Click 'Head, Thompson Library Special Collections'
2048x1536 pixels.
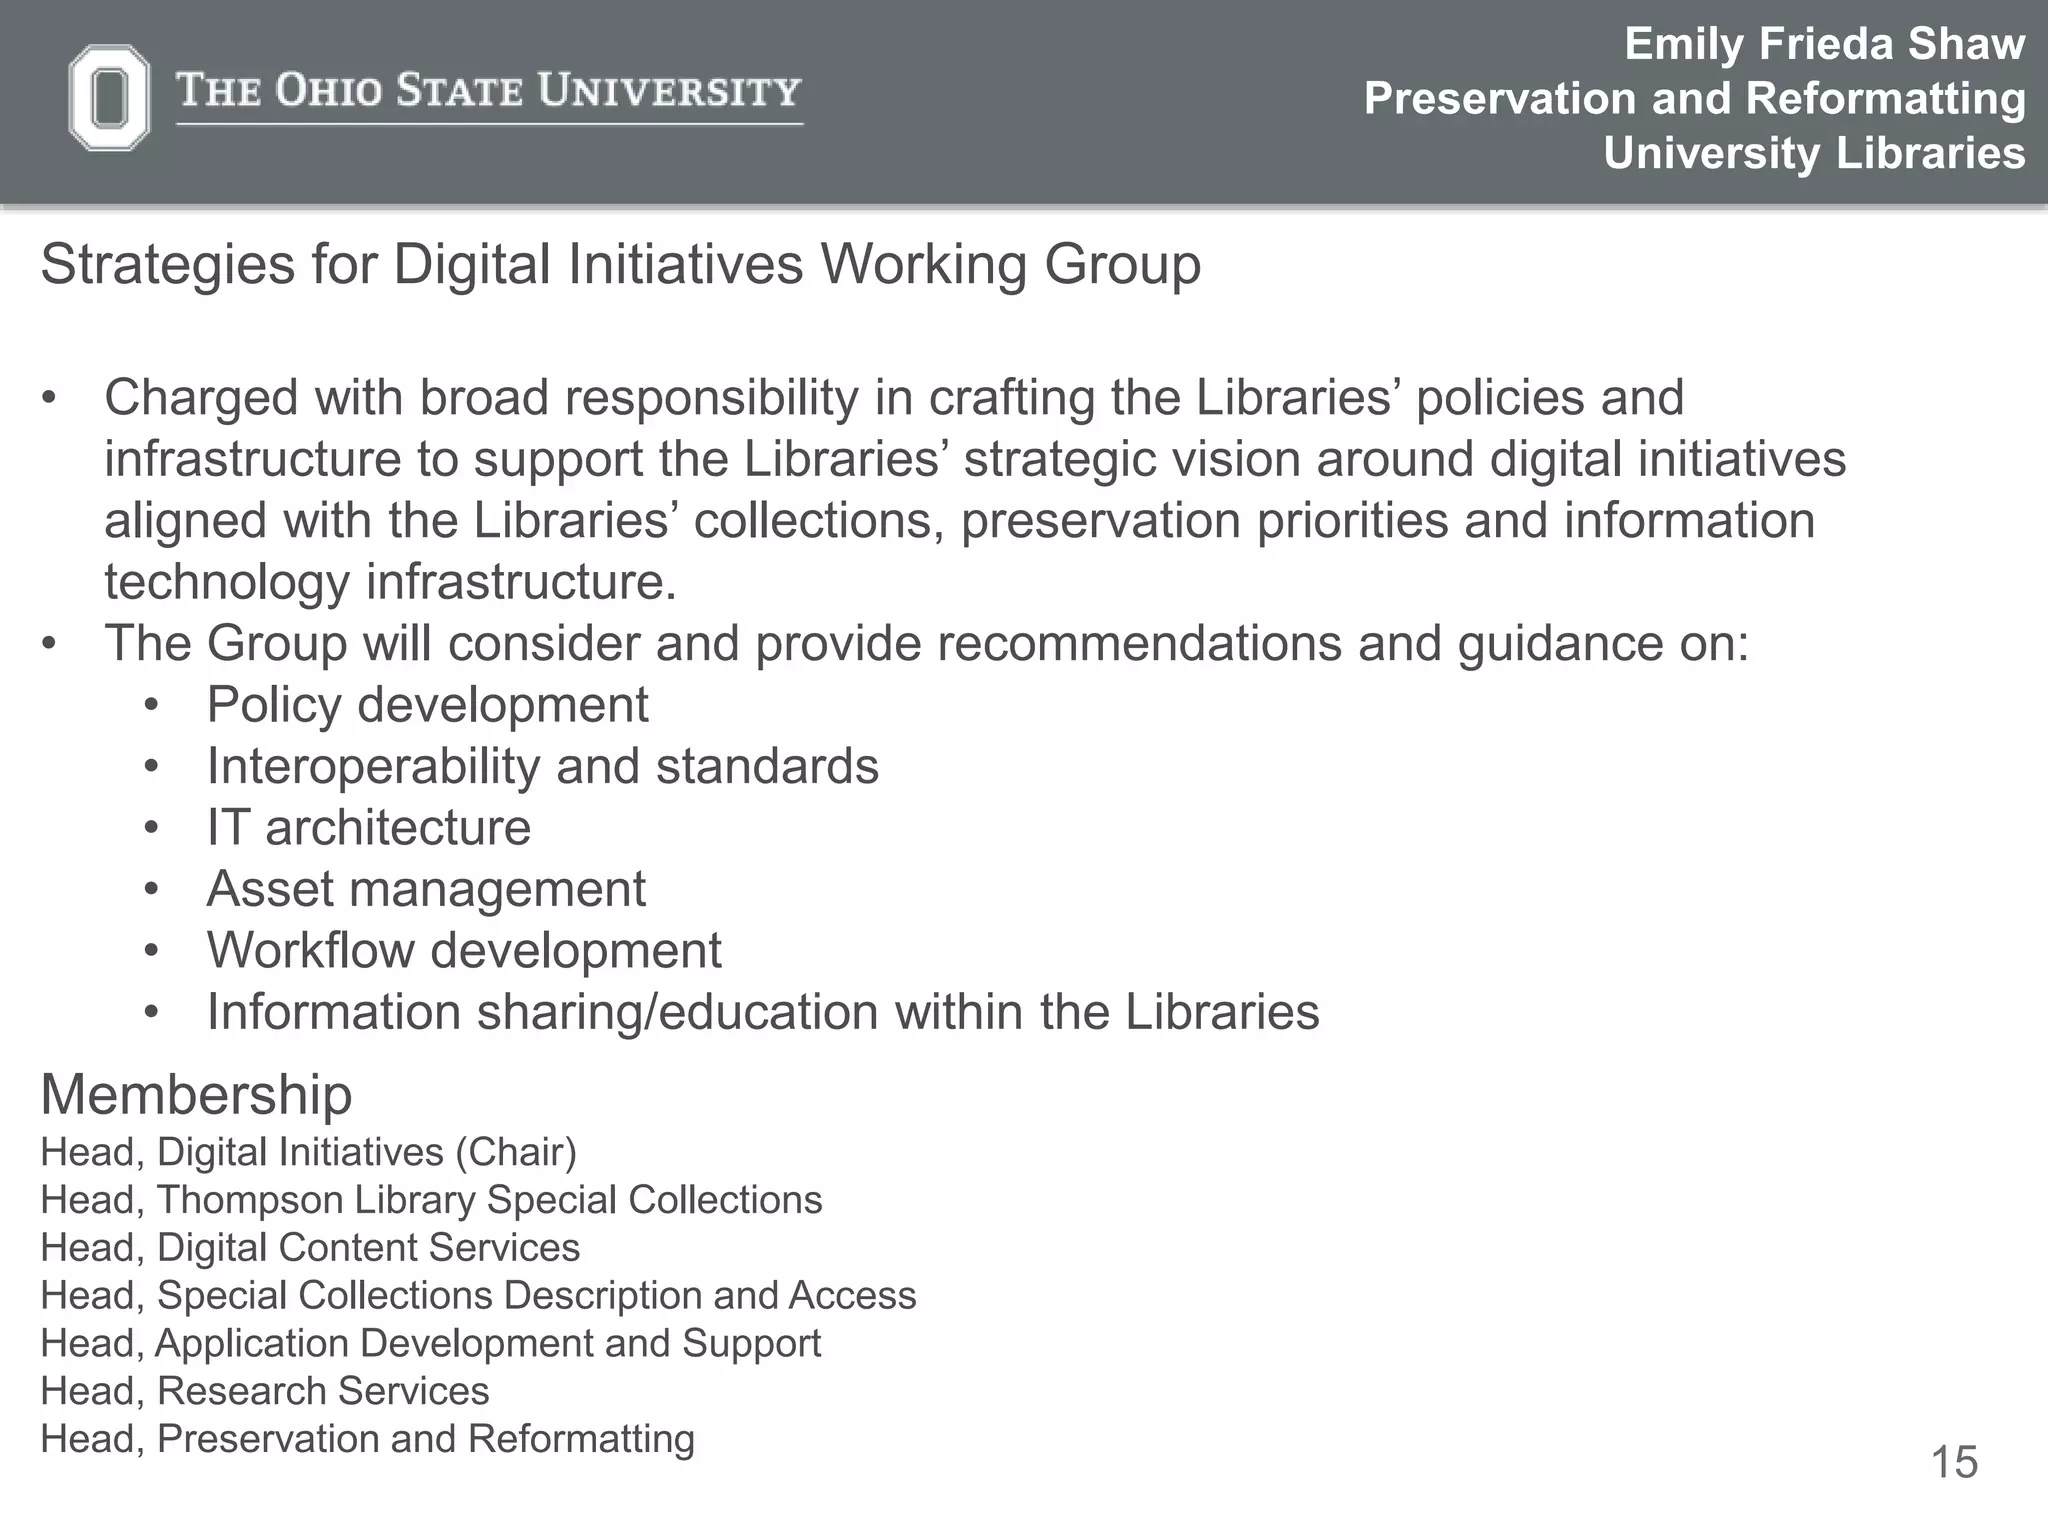click(x=431, y=1200)
